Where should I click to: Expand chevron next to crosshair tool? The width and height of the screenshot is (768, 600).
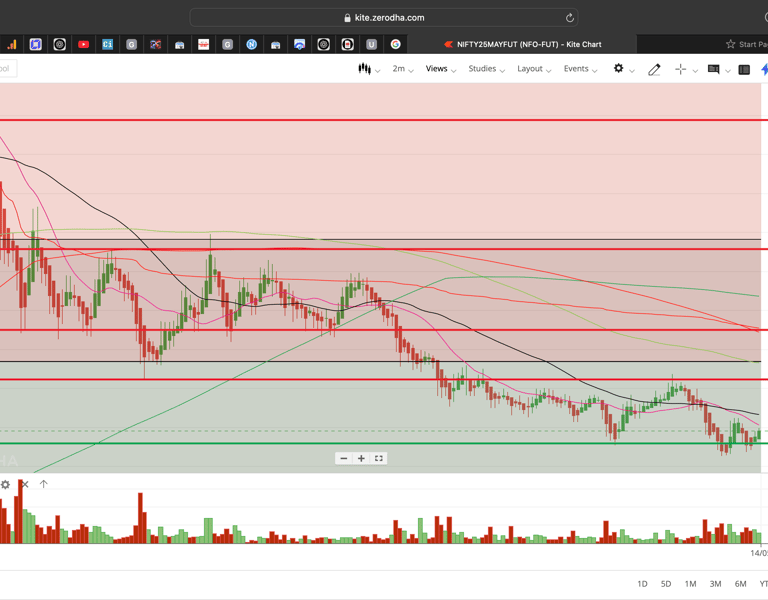coord(695,71)
